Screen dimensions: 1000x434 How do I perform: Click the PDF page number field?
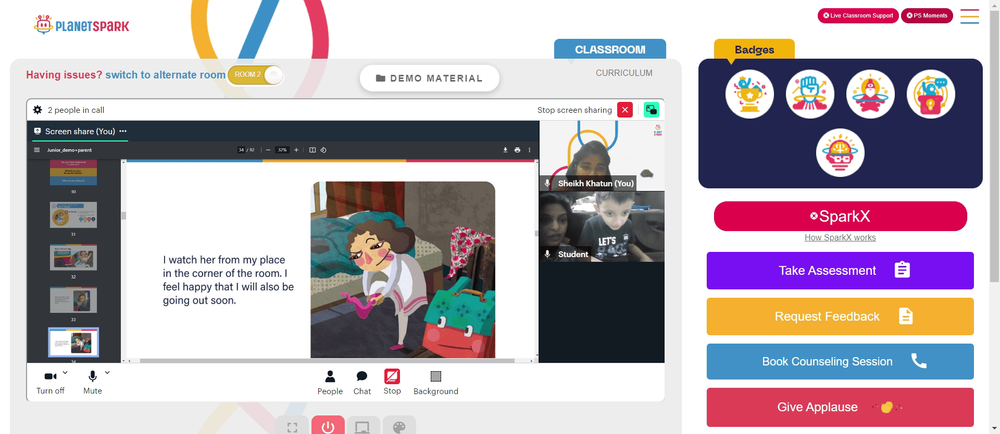click(x=241, y=150)
